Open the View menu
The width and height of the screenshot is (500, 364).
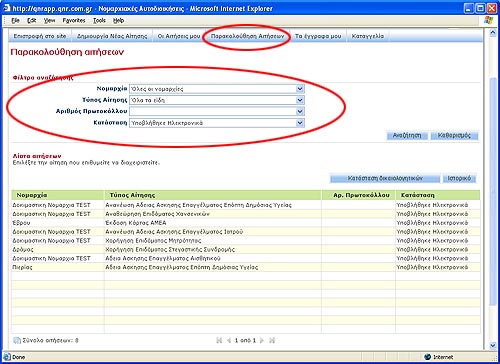tap(49, 21)
